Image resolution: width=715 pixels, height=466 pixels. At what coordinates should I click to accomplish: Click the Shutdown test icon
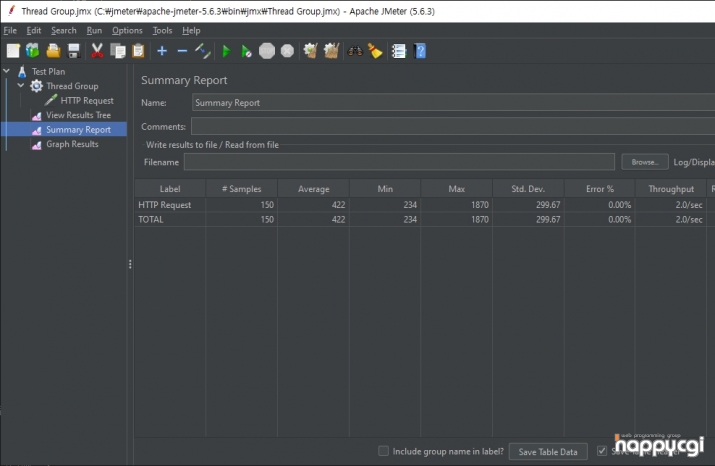click(287, 51)
